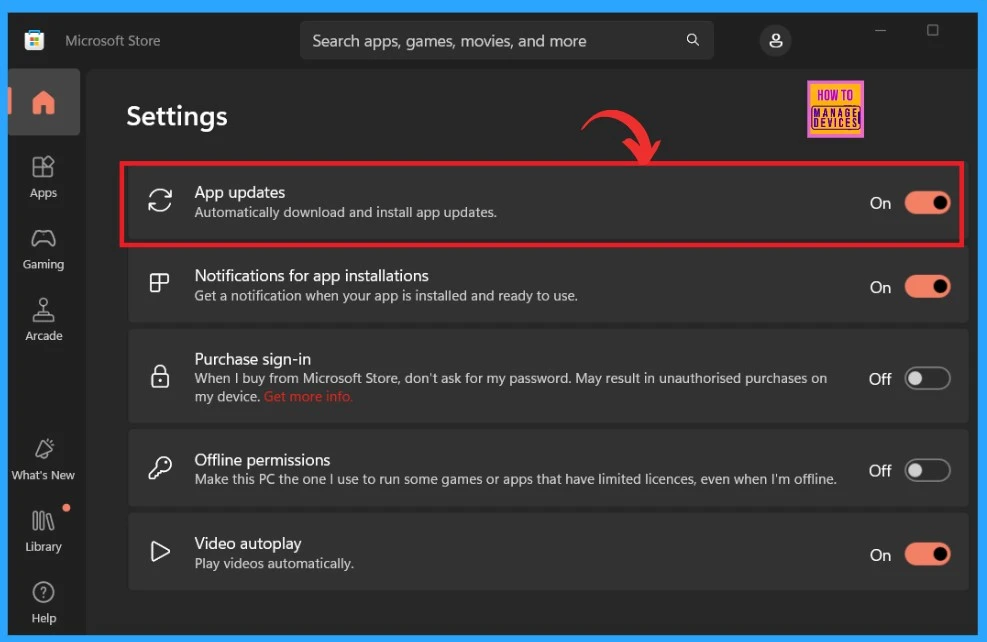Click the 'Microsoft Store' title text
Viewport: 987px width, 642px height.
[113, 41]
